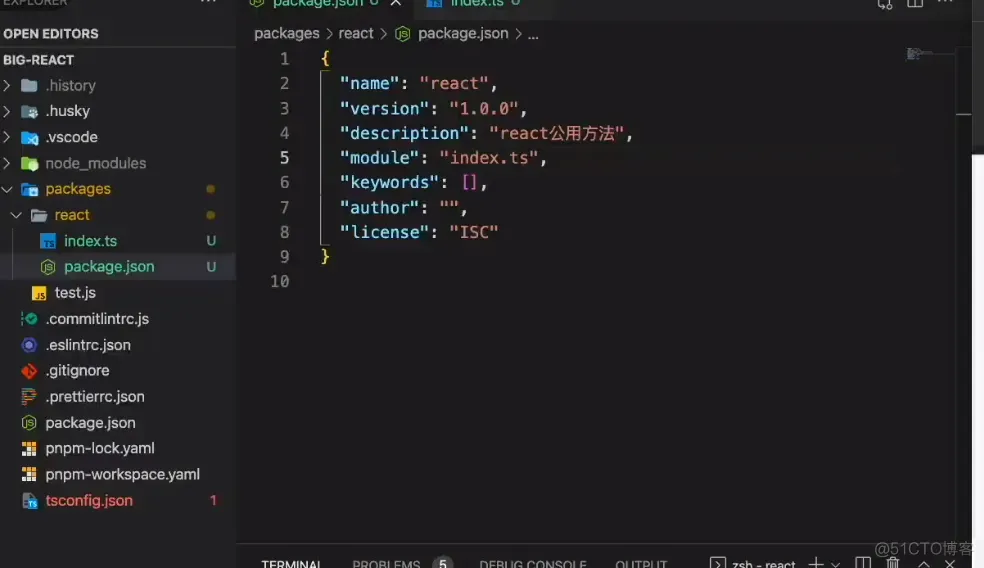The height and width of the screenshot is (568, 984).
Task: Click the react breadcrumb
Action: tap(356, 34)
